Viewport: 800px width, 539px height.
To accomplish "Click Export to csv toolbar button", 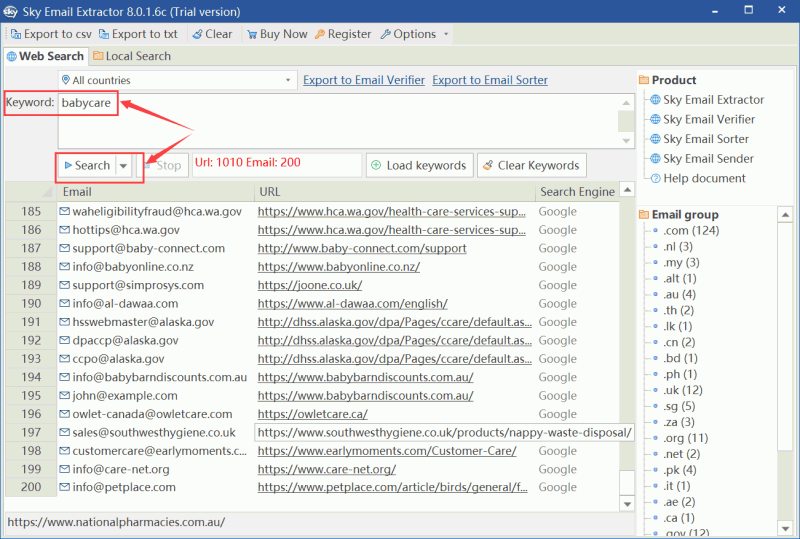I will (51, 34).
